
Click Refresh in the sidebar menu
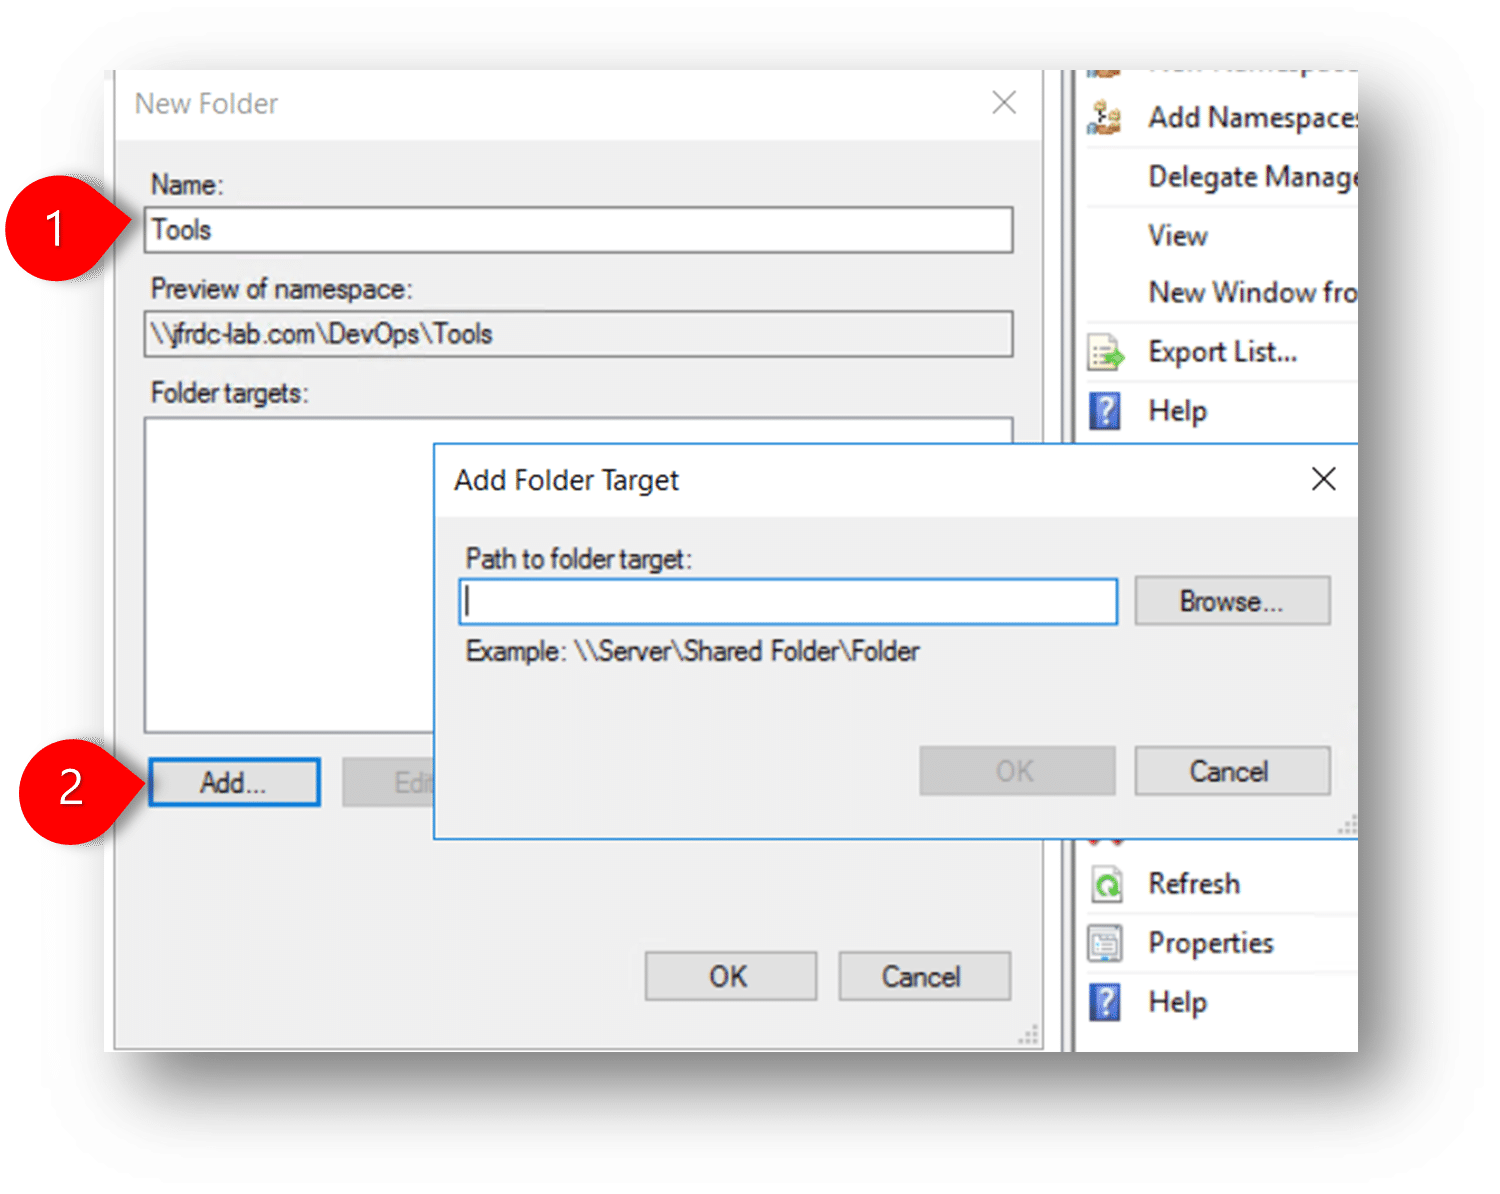1192,883
